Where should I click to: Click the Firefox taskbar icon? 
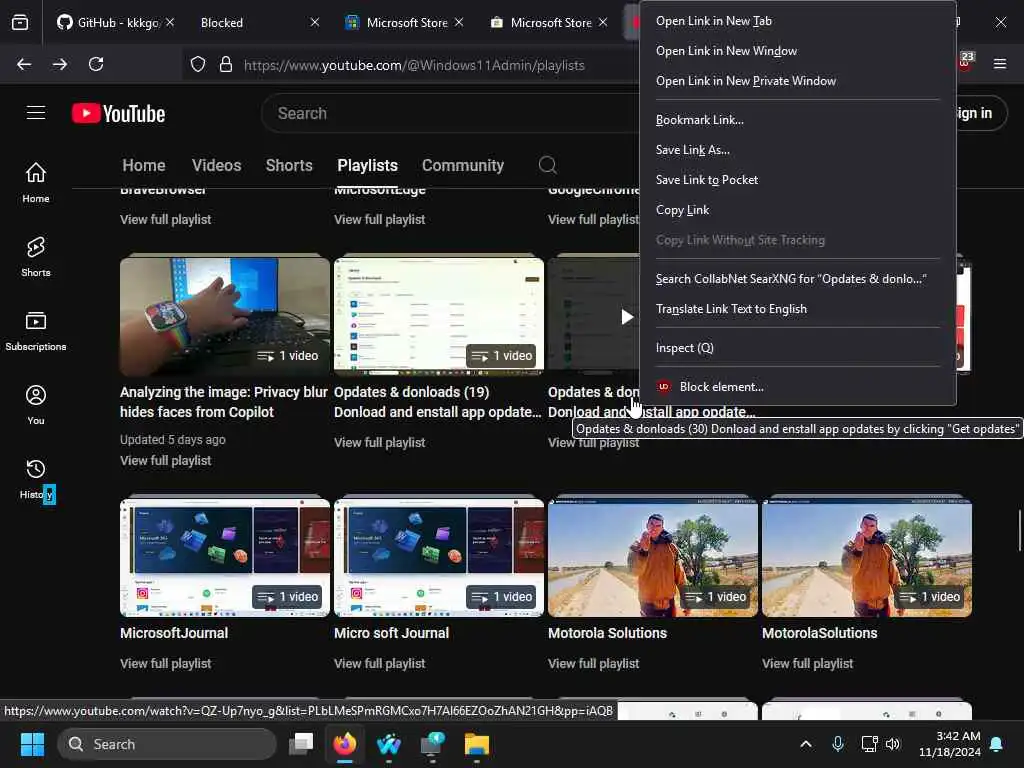(345, 744)
